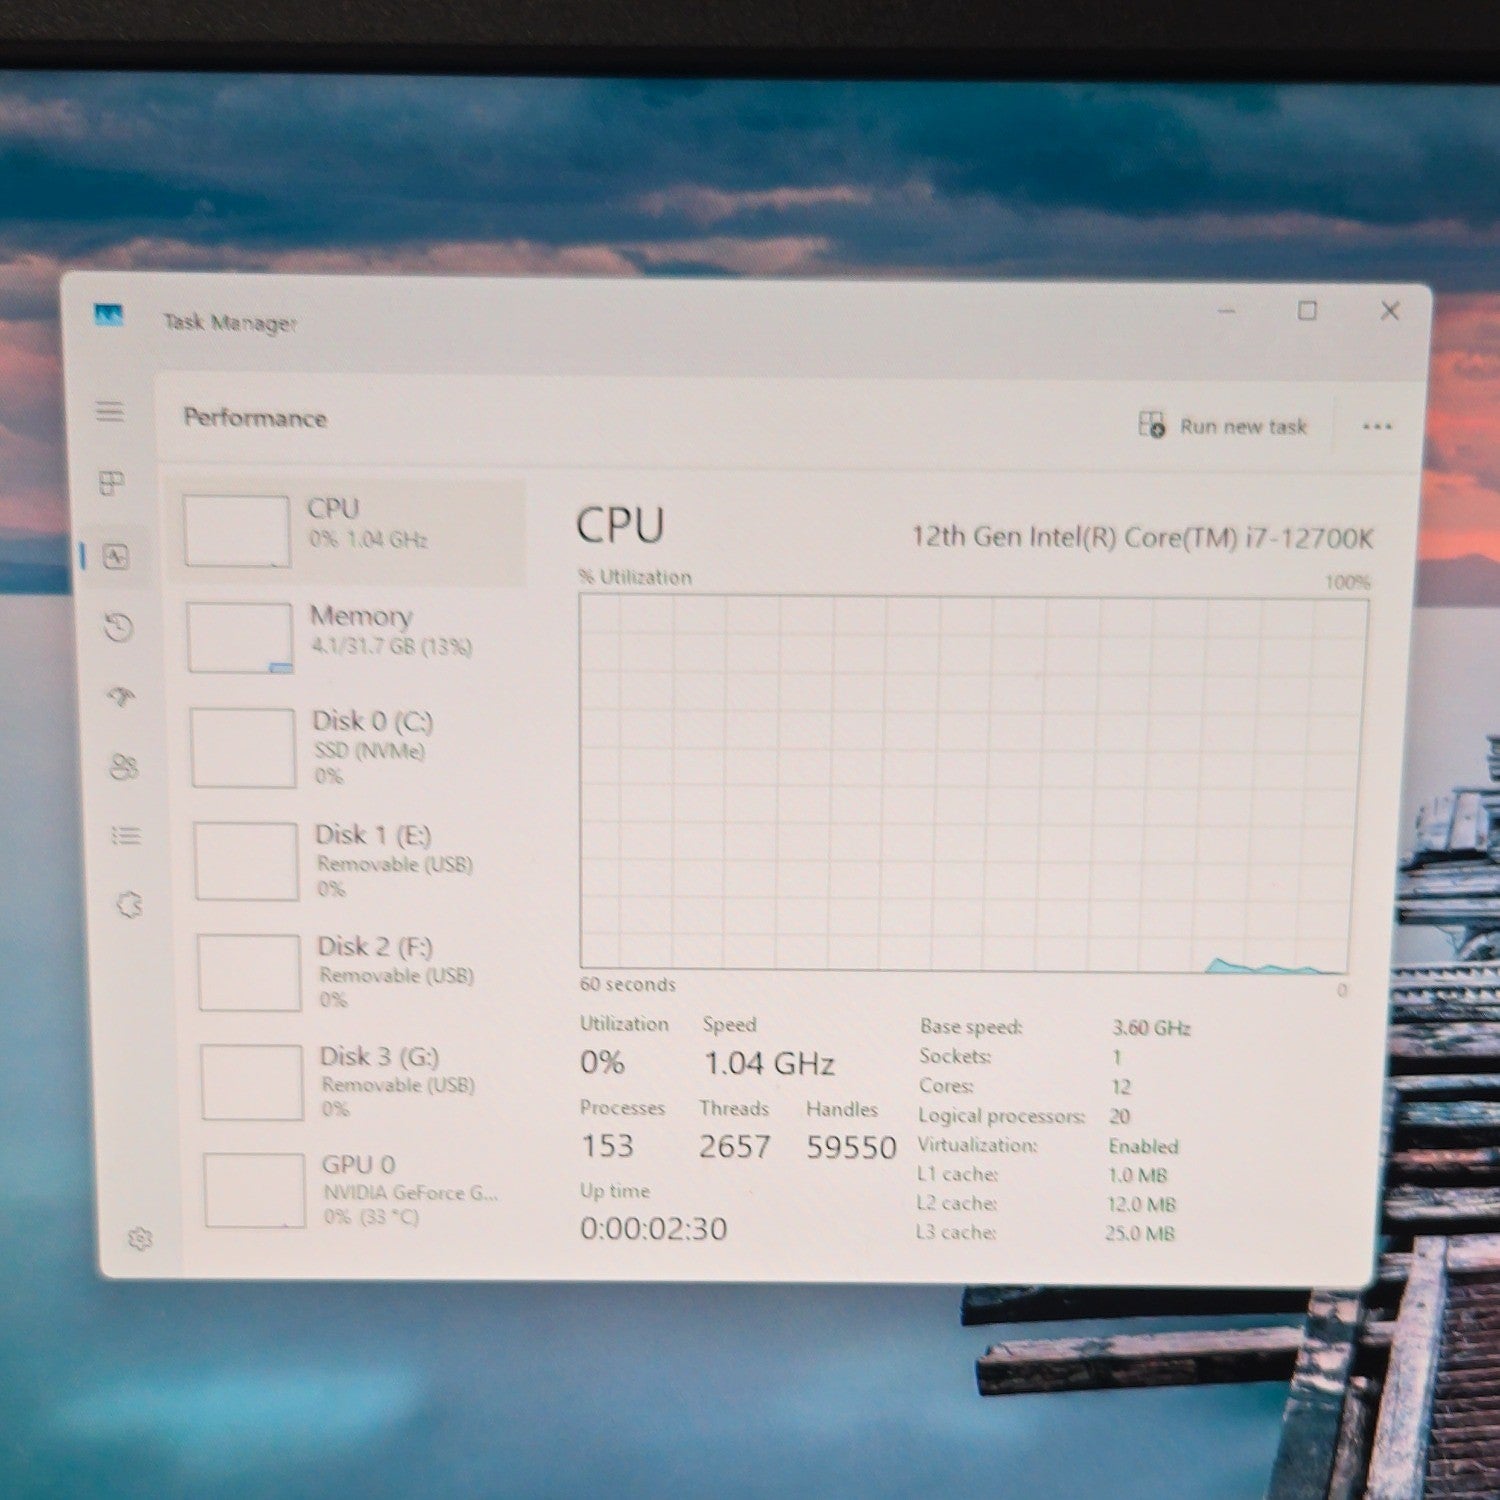Screen dimensions: 1500x1500
Task: Open the three-dot more options menu
Action: (1377, 427)
